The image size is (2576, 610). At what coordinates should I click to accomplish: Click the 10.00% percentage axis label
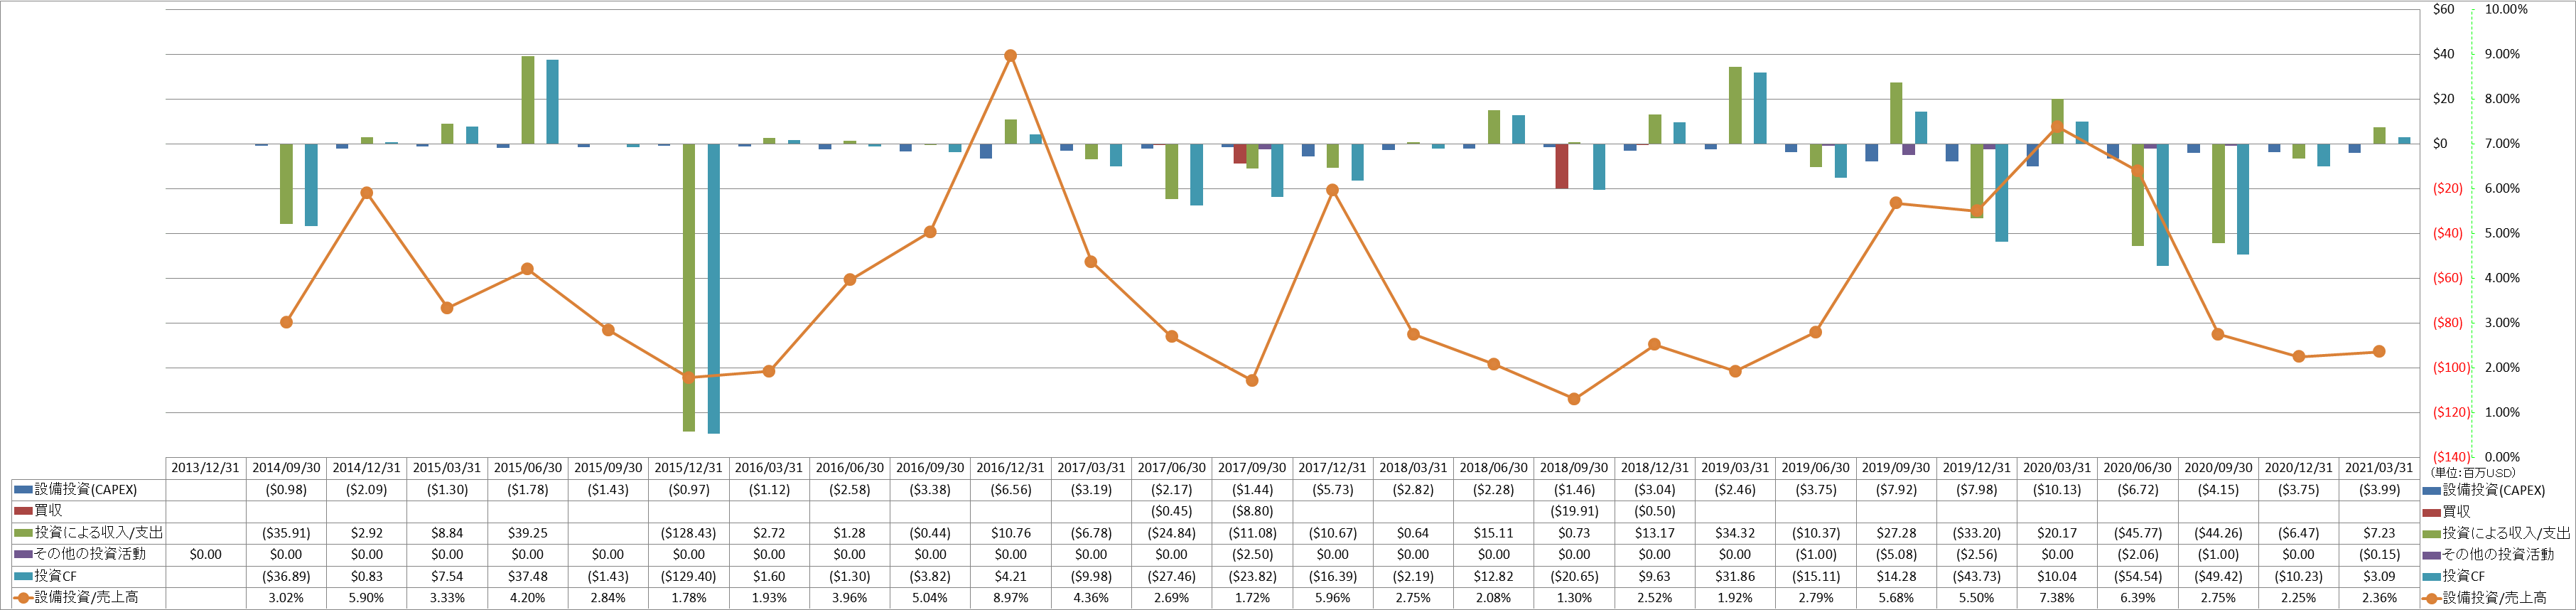click(x=2506, y=9)
